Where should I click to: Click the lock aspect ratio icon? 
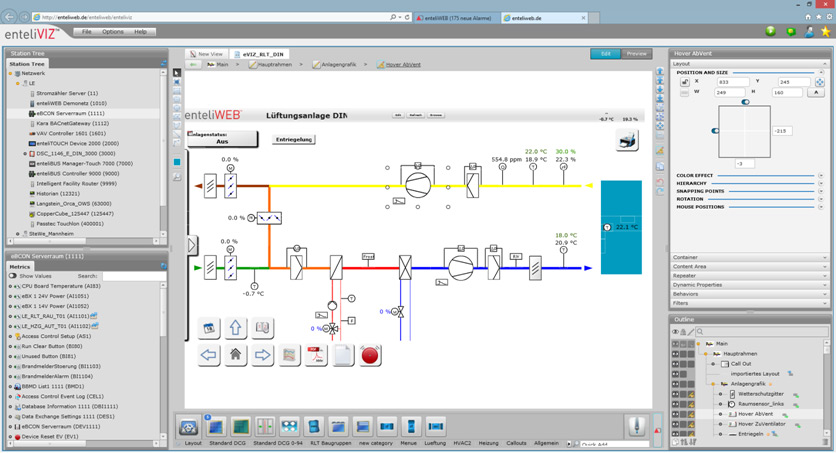click(x=685, y=82)
